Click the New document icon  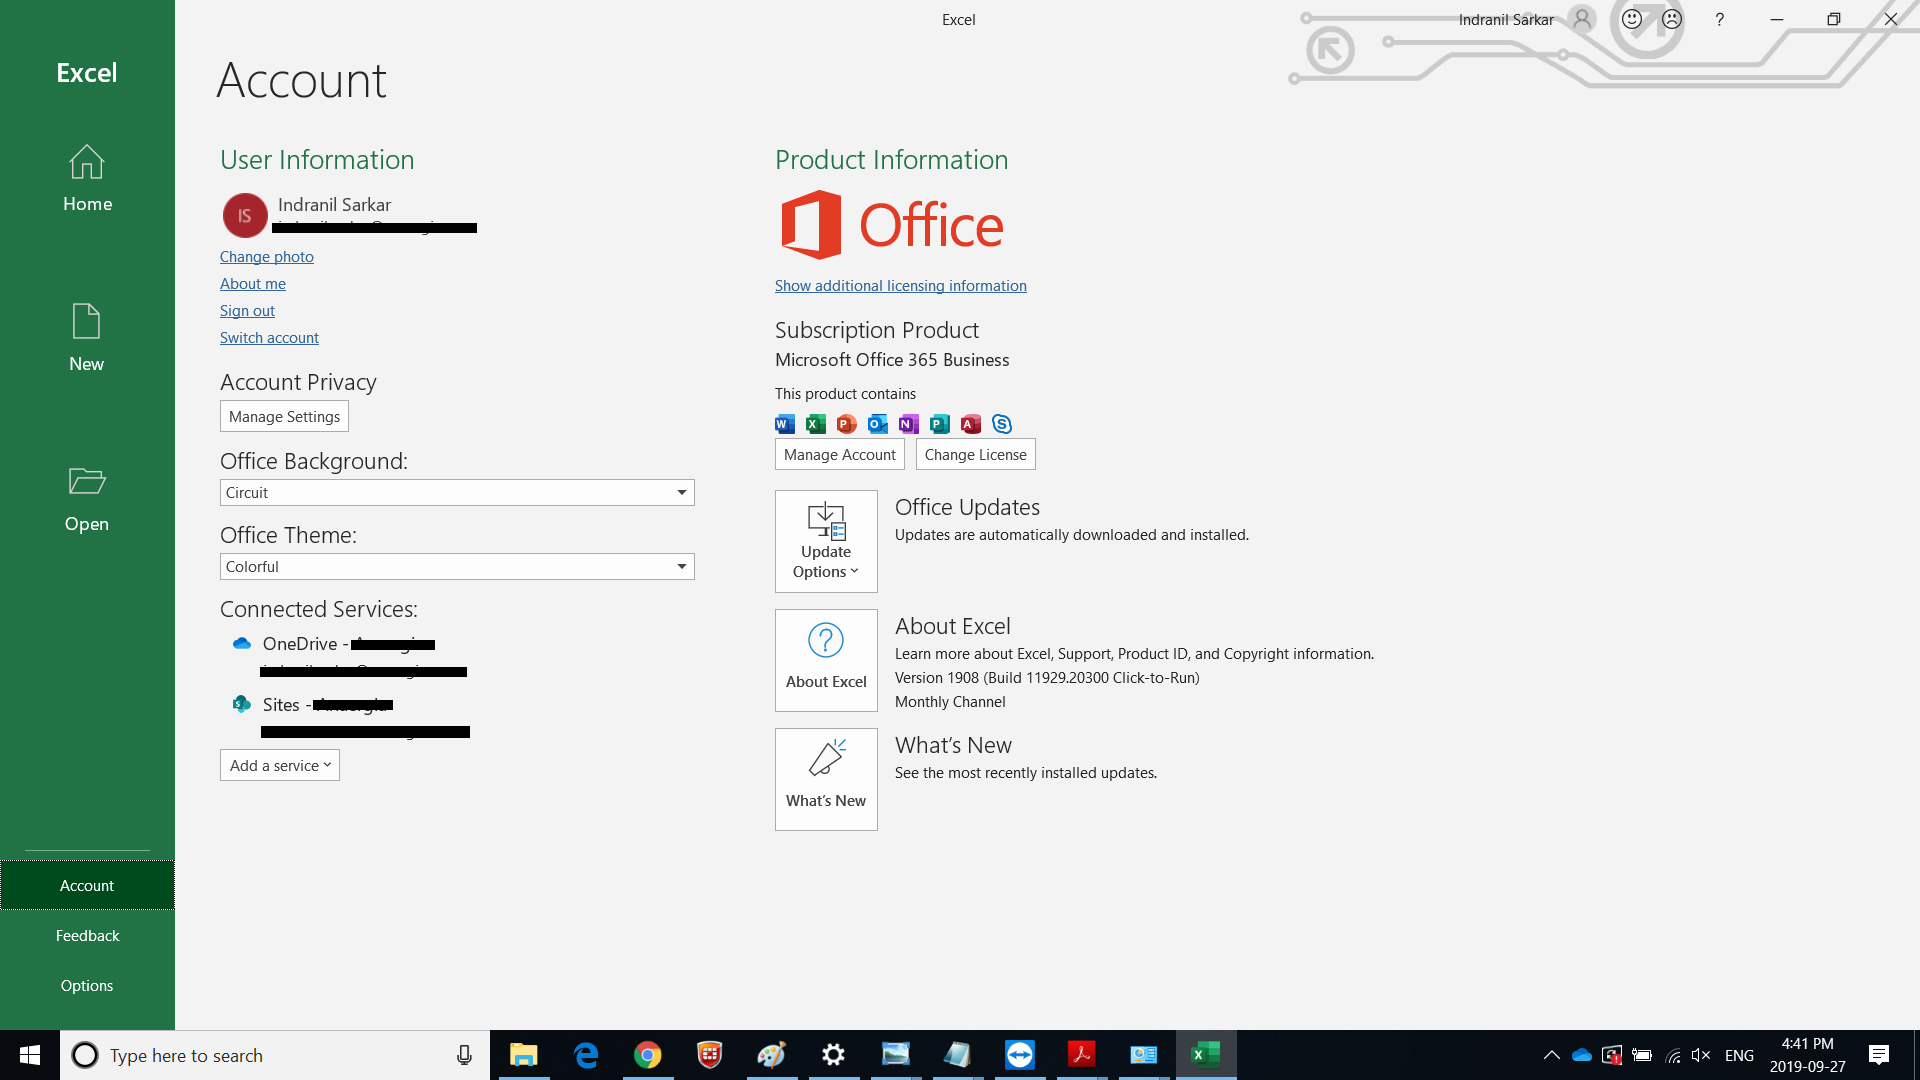pyautogui.click(x=86, y=321)
